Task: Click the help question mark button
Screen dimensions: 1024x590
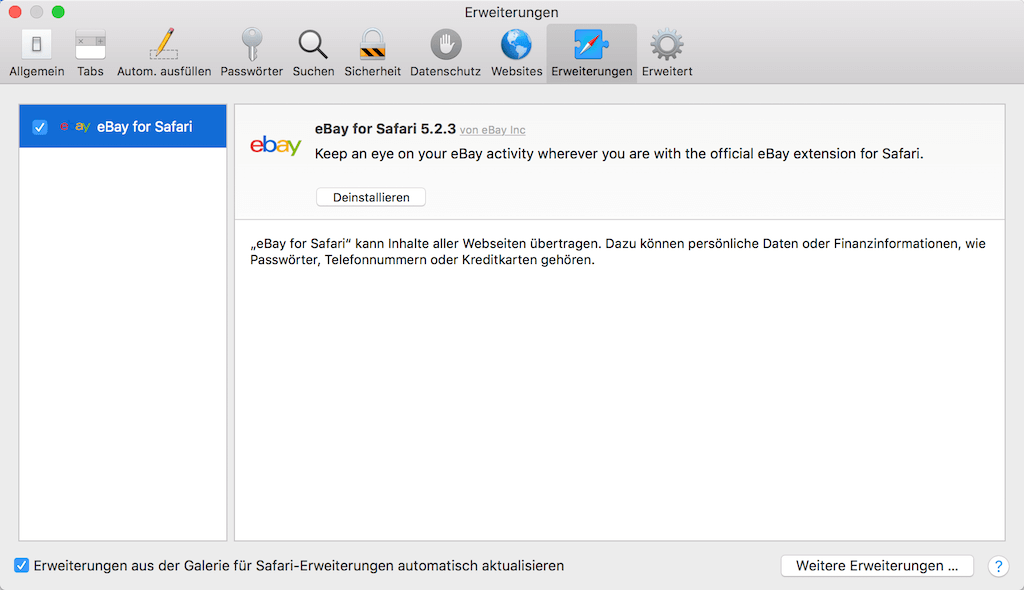Action: point(998,566)
